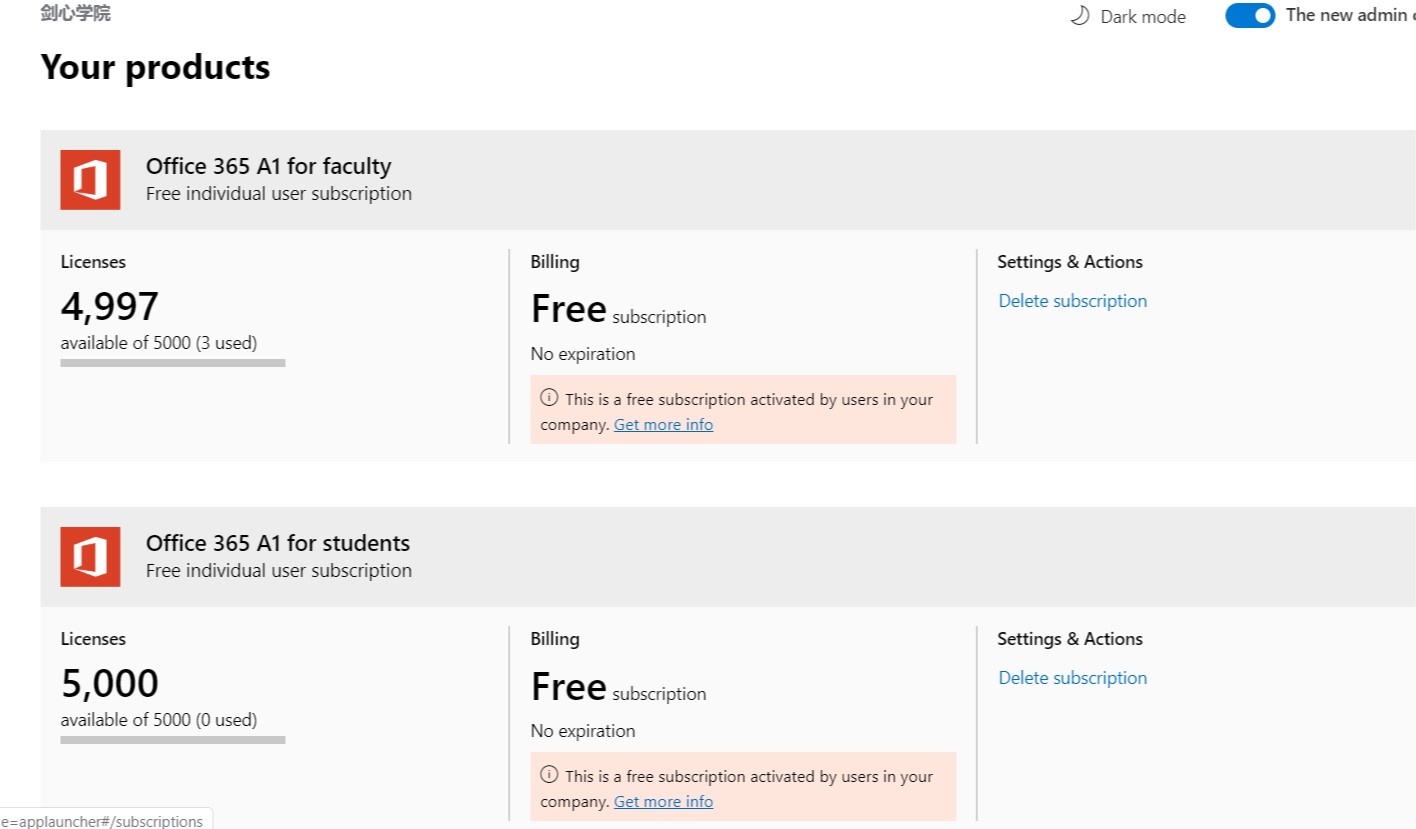Click students license usage bar

click(x=173, y=740)
